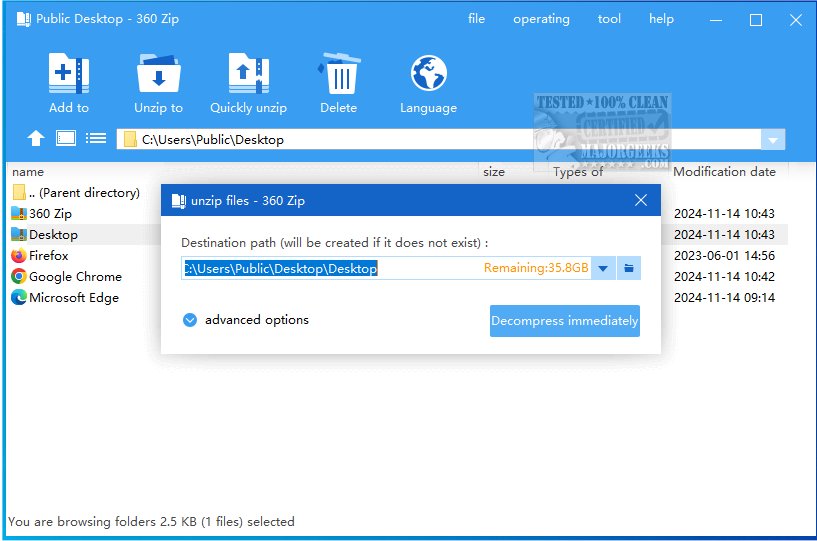Expand advanced options in unzip dialog
817x541 pixels.
click(x=190, y=320)
